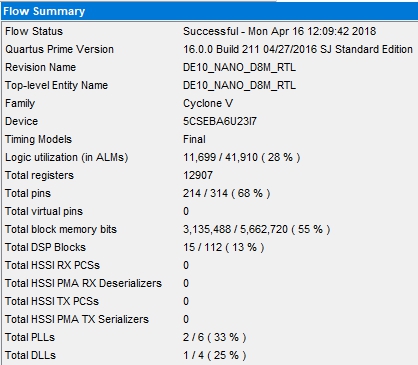Select the Quartus Prime Version row label

(59, 49)
